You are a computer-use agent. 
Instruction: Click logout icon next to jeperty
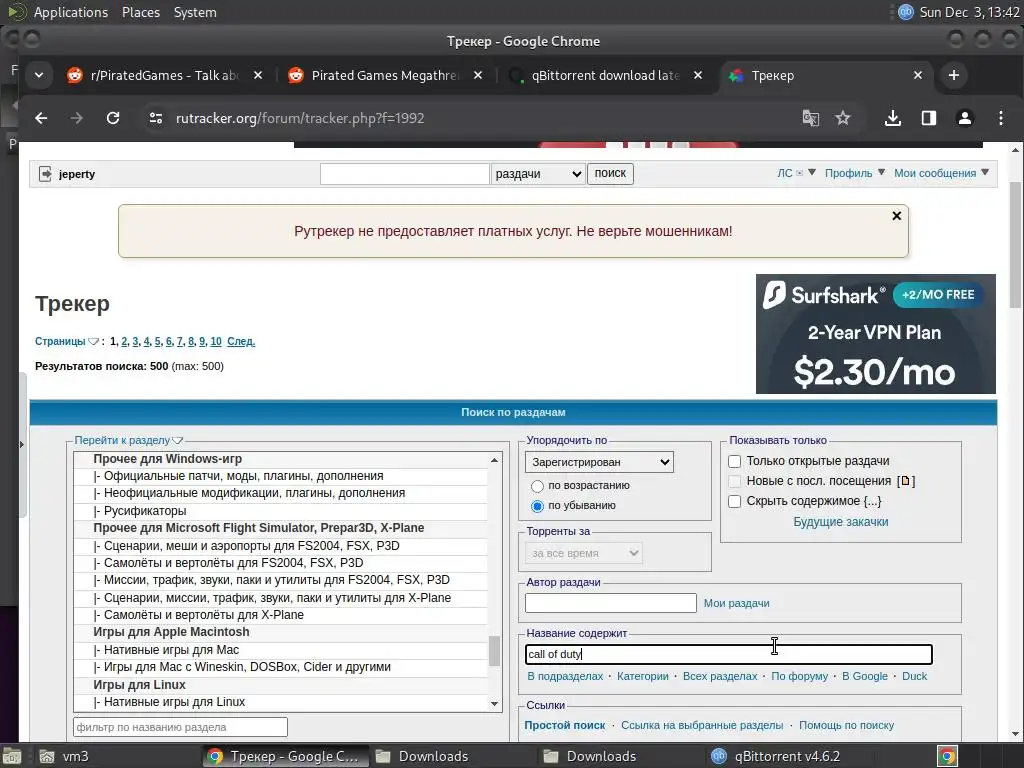tap(45, 174)
